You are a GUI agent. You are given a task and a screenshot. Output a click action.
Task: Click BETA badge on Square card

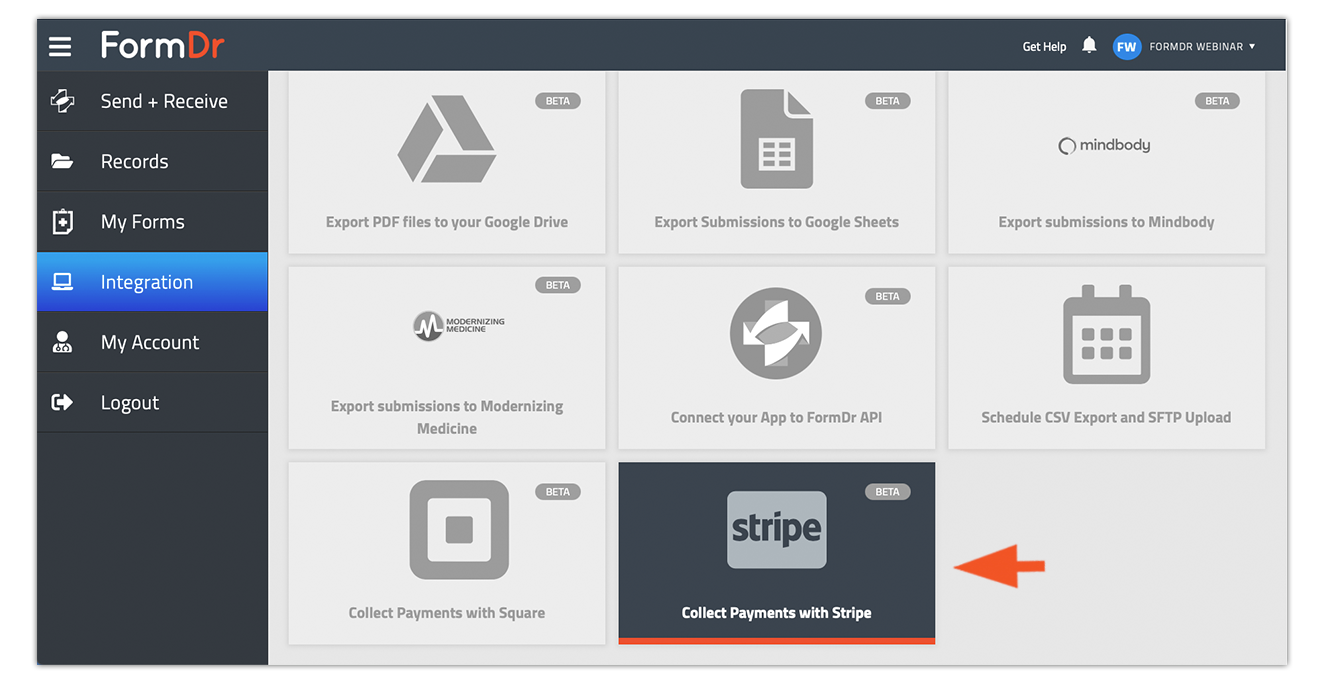point(558,492)
